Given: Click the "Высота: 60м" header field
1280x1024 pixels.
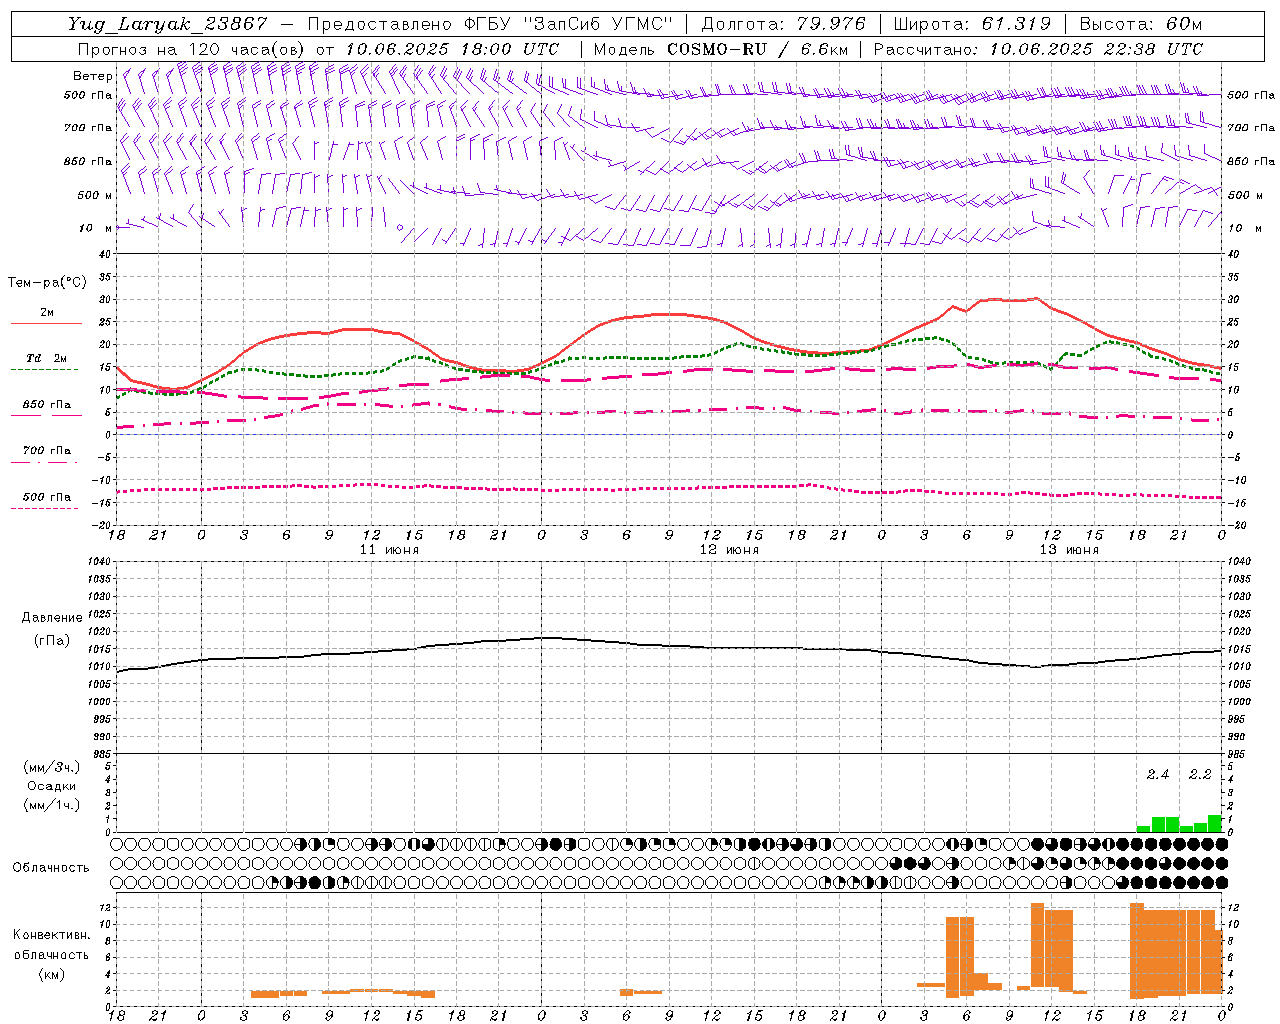Looking at the screenshot, I should (1141, 24).
